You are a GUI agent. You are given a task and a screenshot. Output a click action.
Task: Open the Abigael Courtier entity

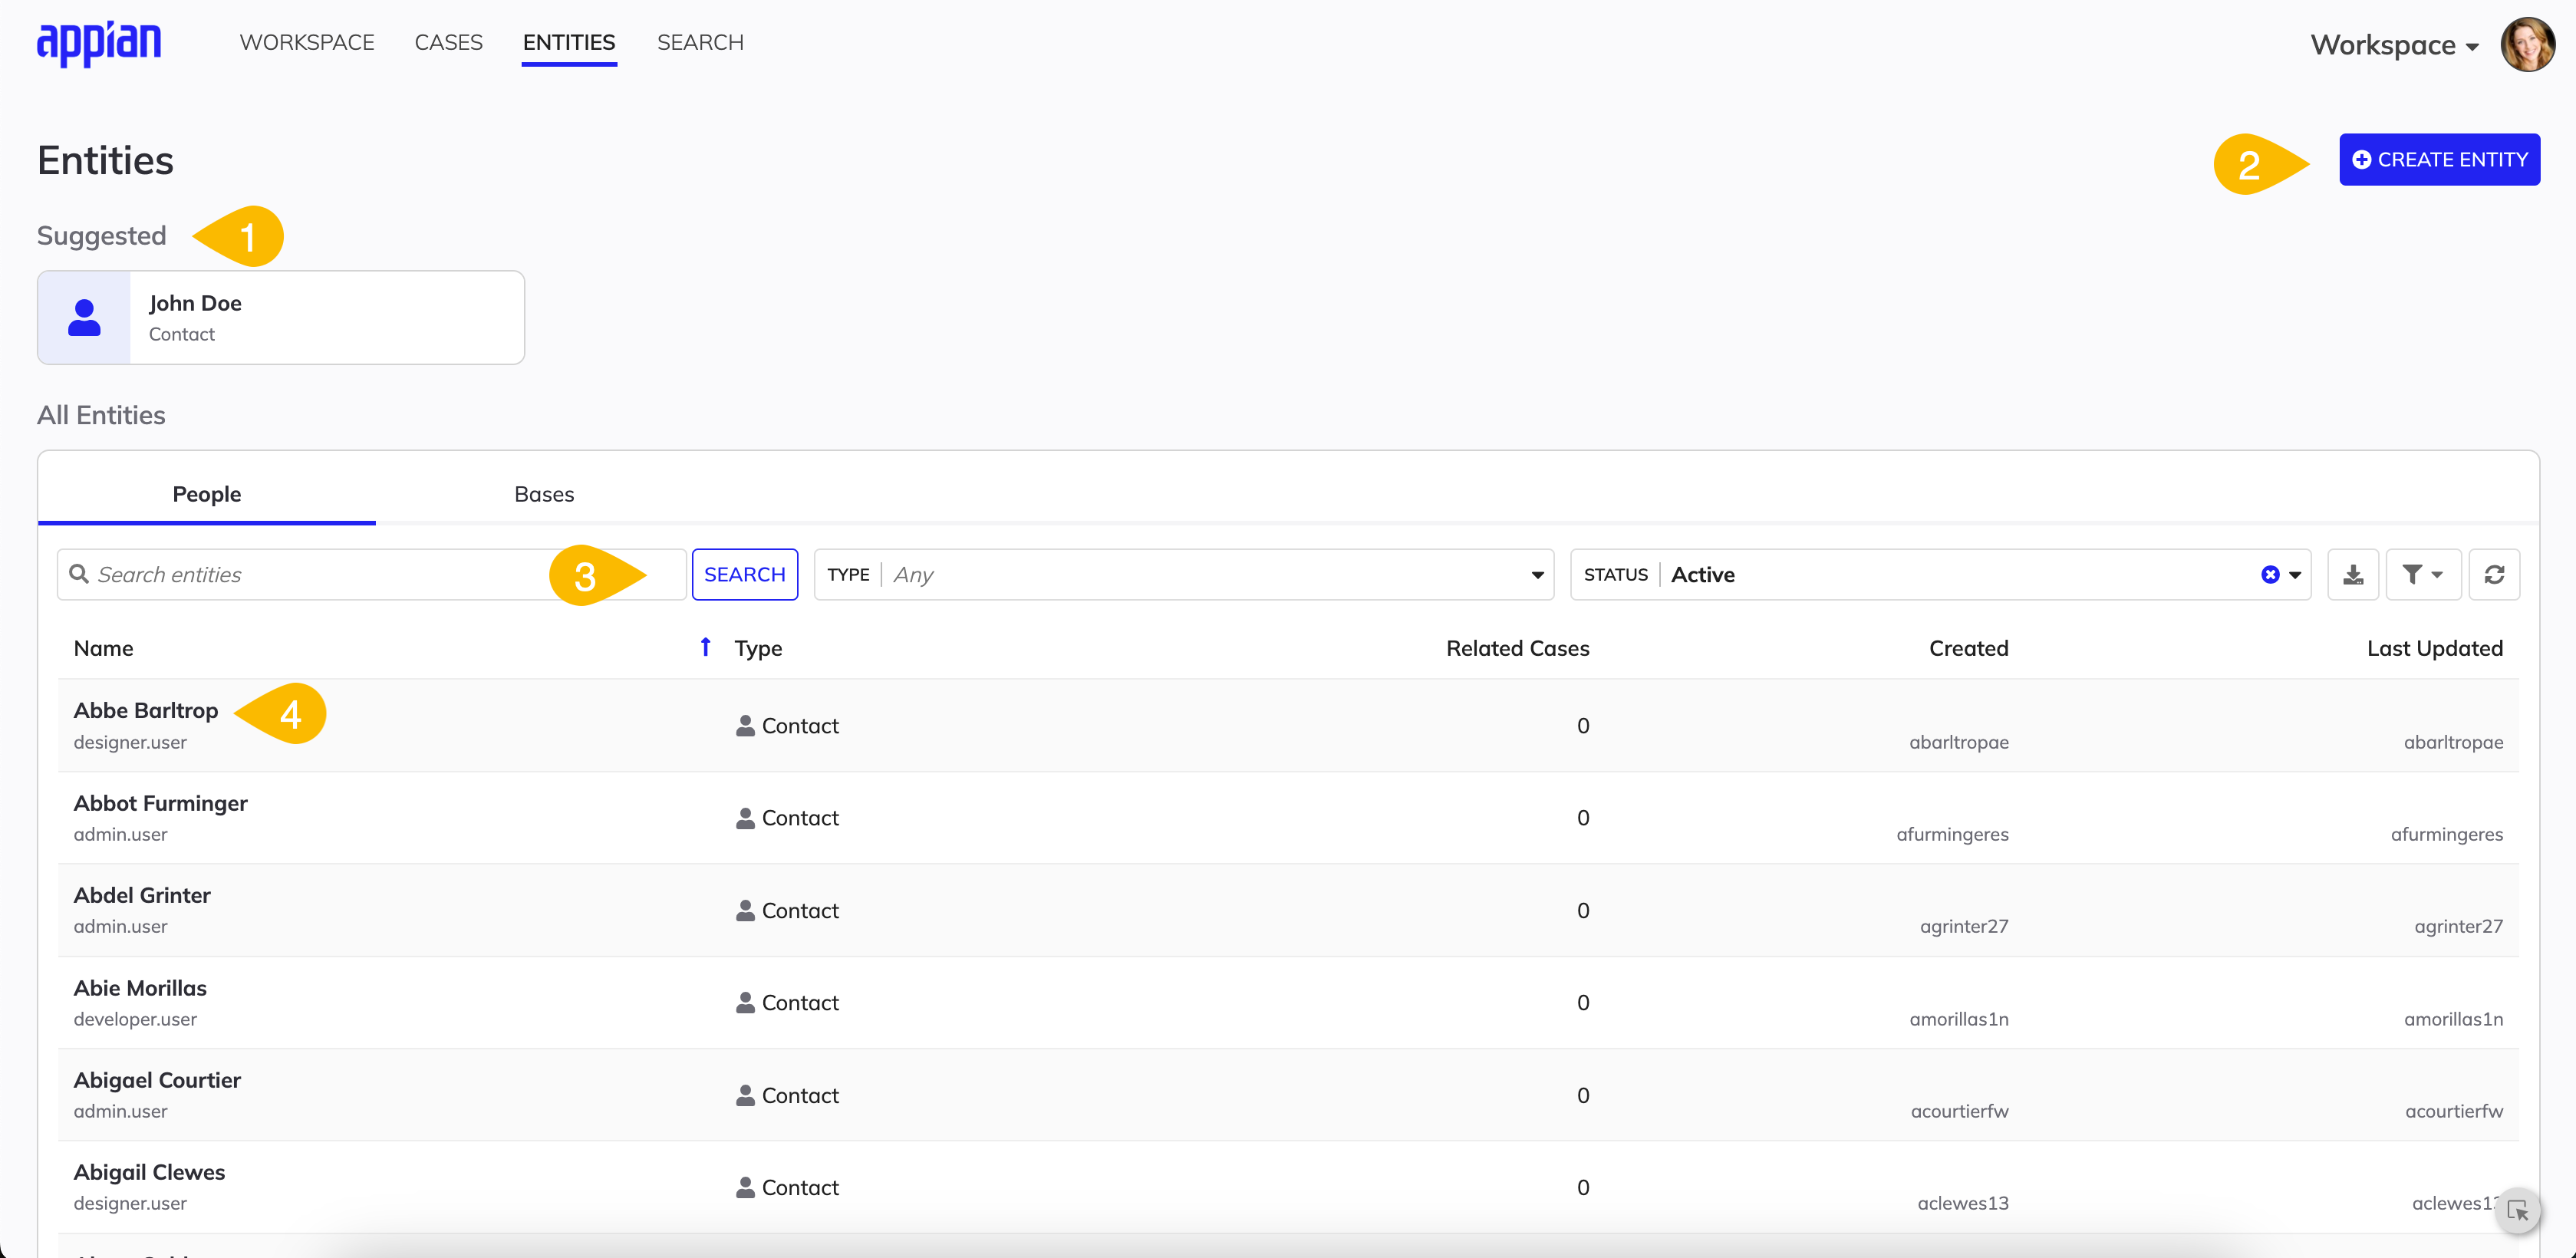[157, 1080]
